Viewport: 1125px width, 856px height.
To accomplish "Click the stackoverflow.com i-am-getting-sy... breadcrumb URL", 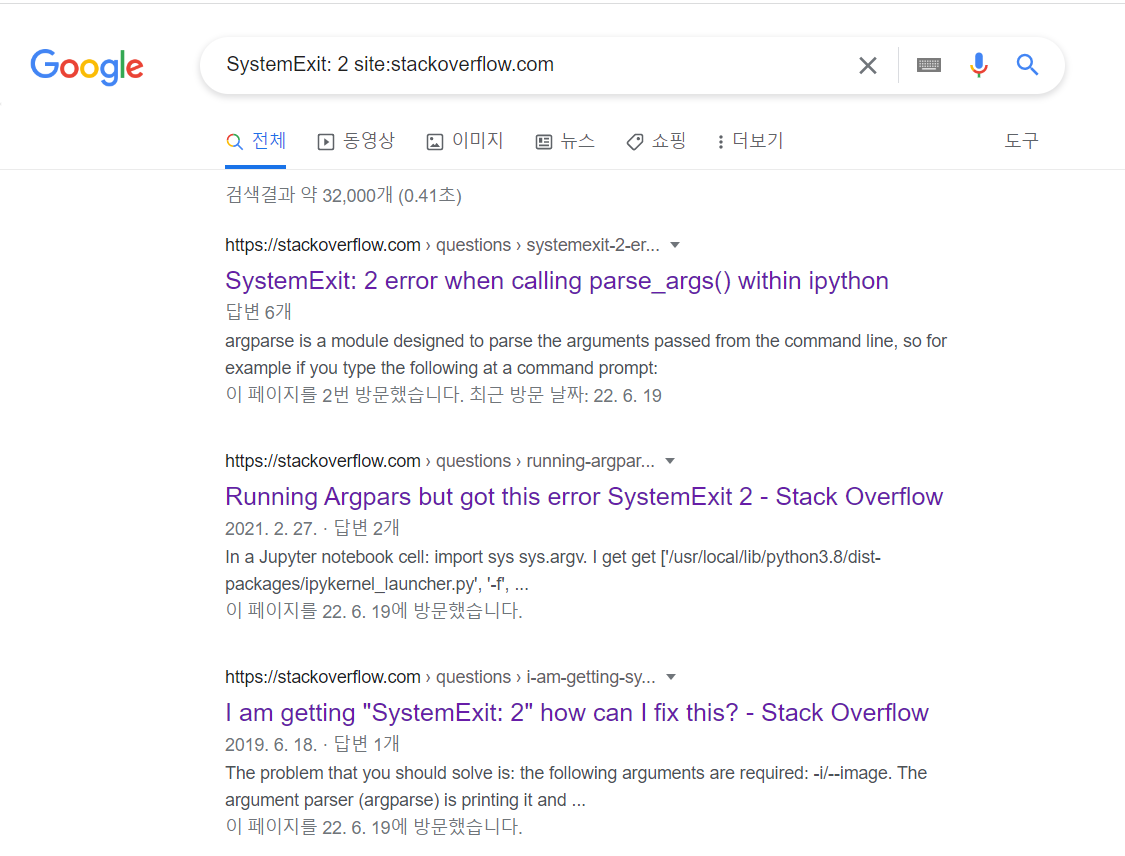I will (x=440, y=677).
